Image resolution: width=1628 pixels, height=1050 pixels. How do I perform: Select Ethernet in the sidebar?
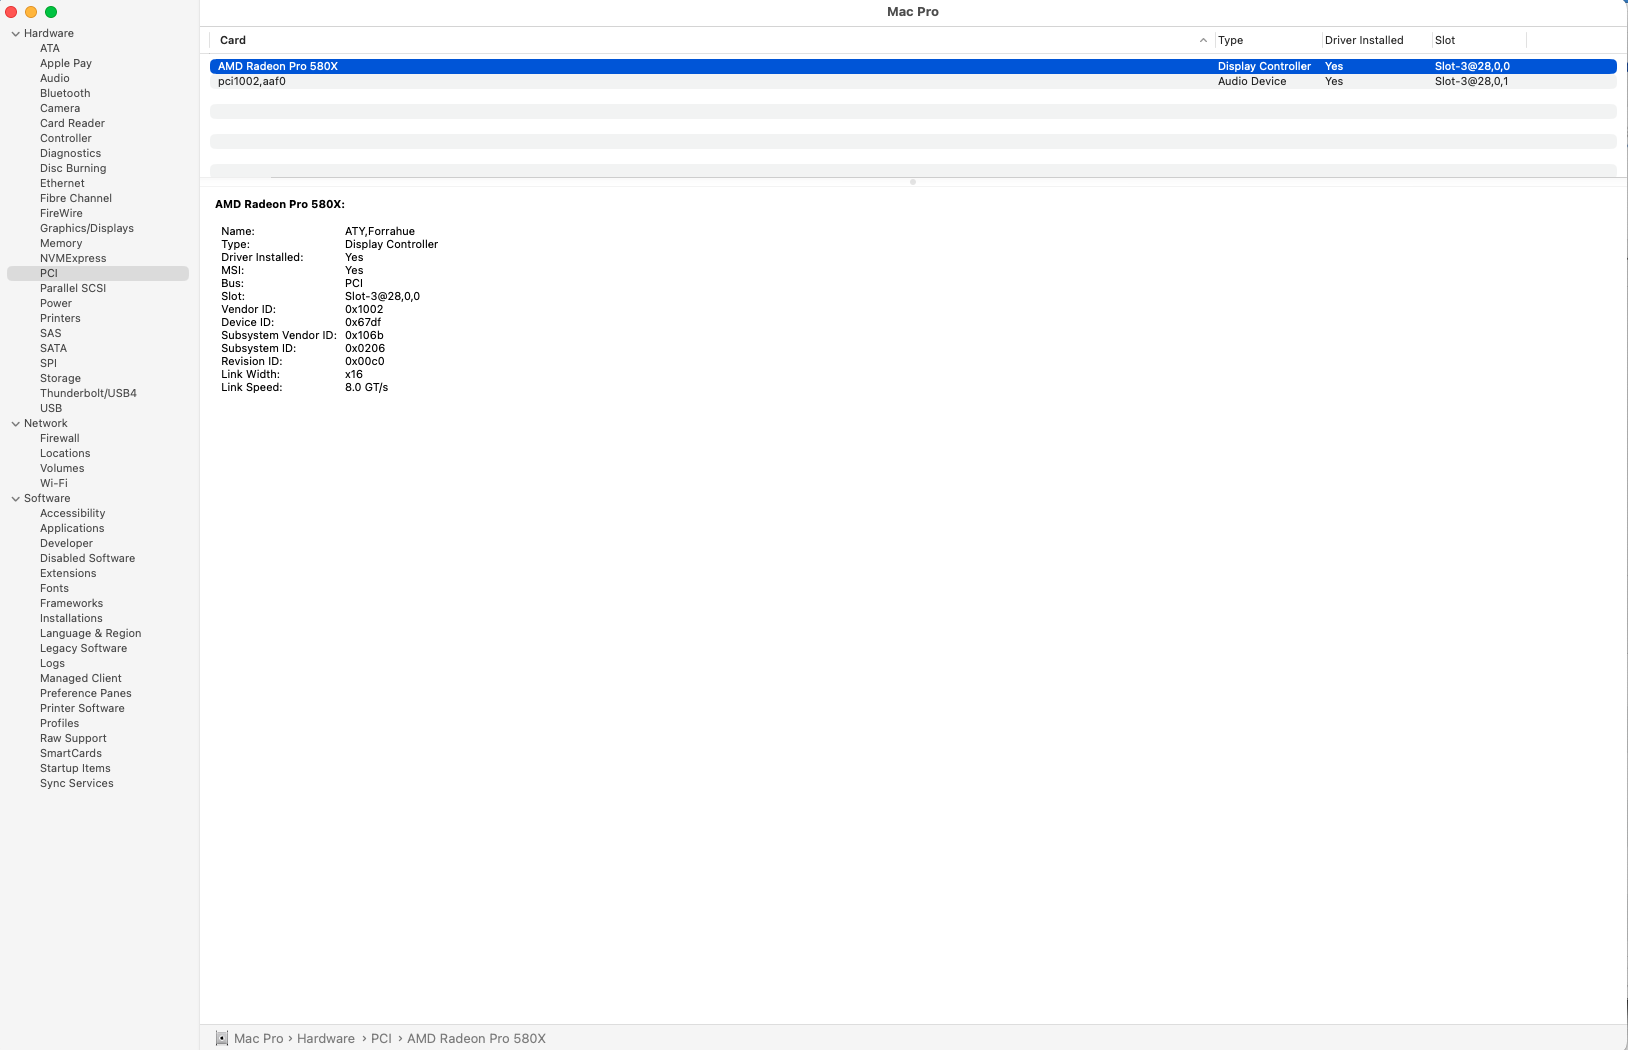tap(62, 184)
